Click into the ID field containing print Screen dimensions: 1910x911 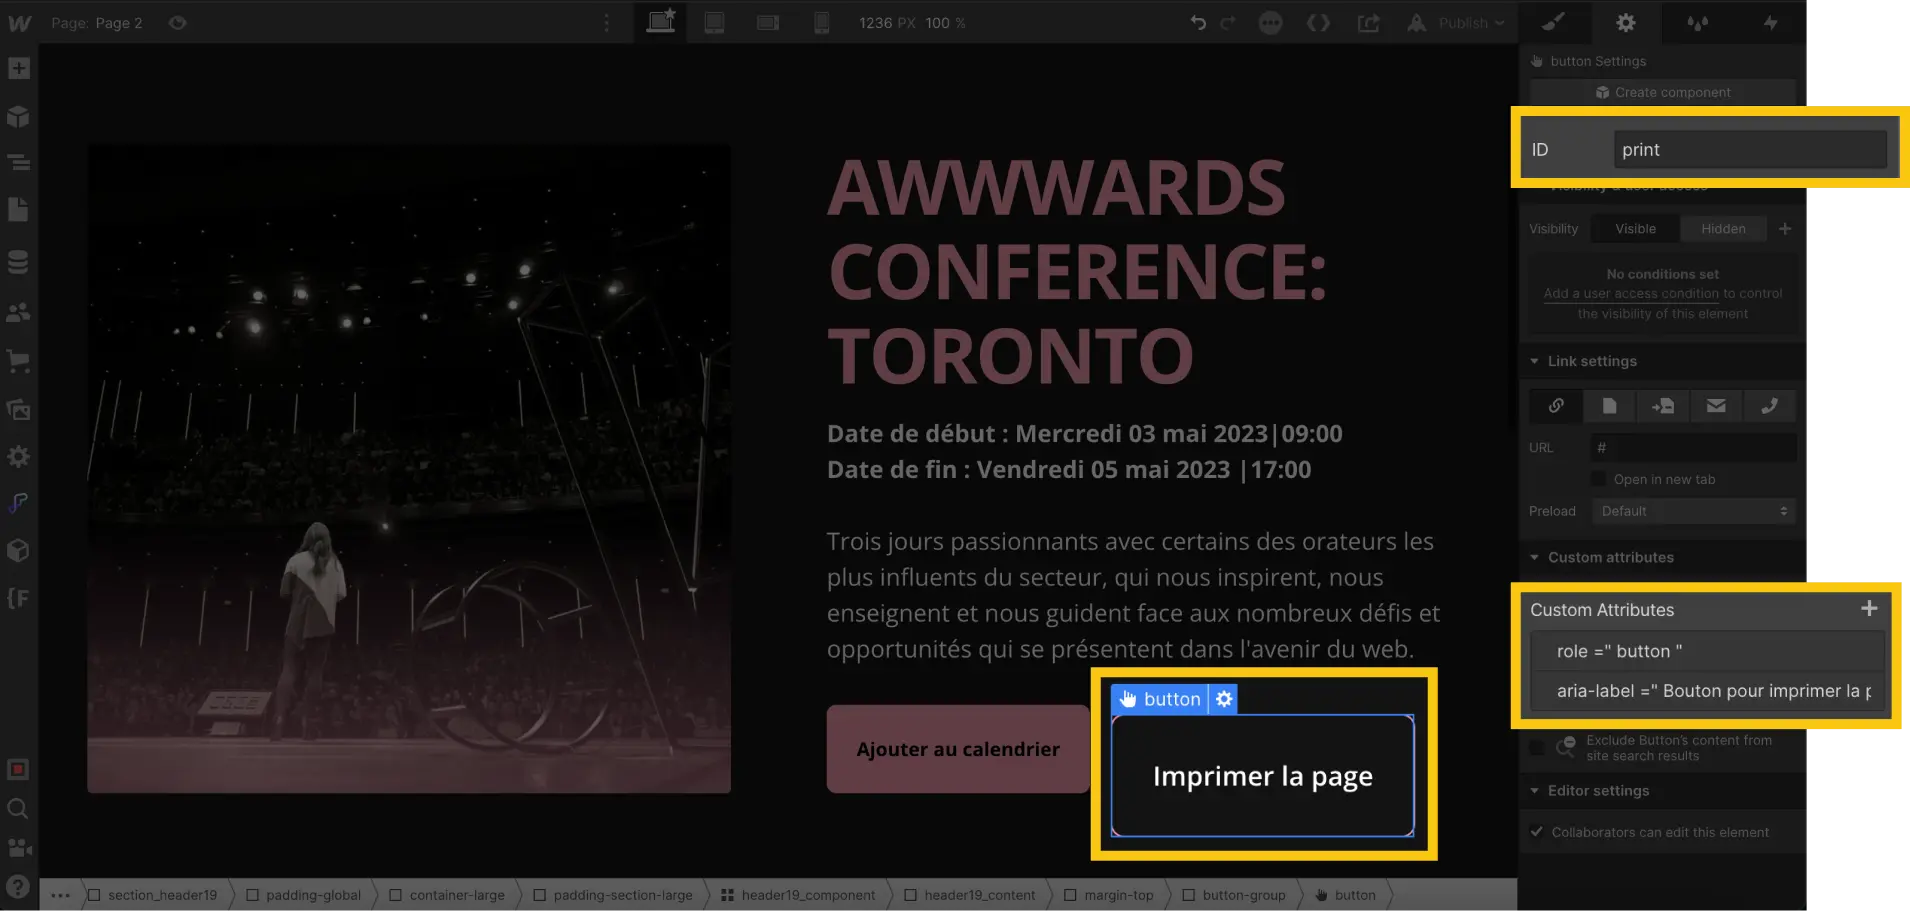coord(1750,149)
